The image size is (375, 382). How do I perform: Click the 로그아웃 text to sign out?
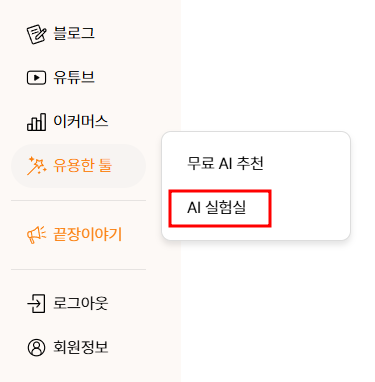click(x=81, y=304)
